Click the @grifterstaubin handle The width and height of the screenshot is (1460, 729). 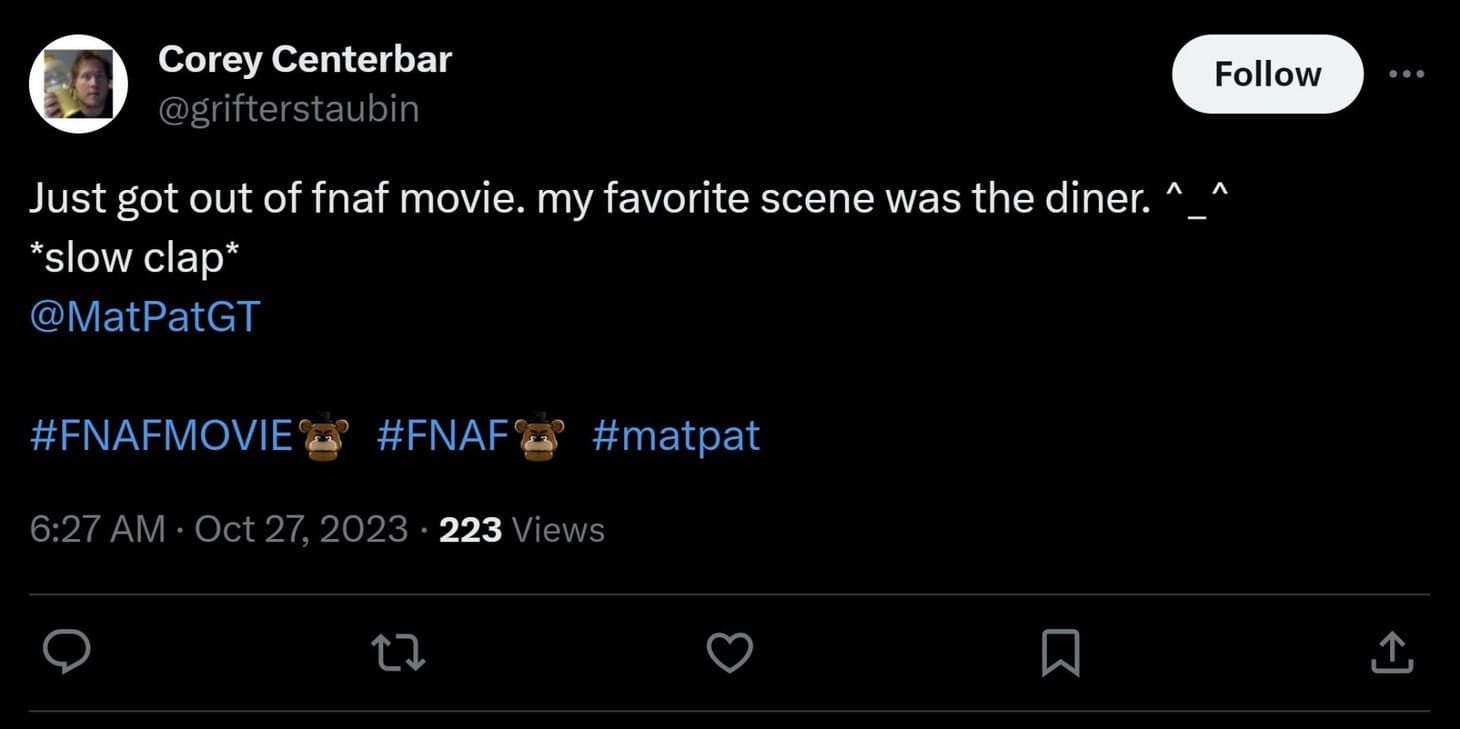tap(288, 108)
